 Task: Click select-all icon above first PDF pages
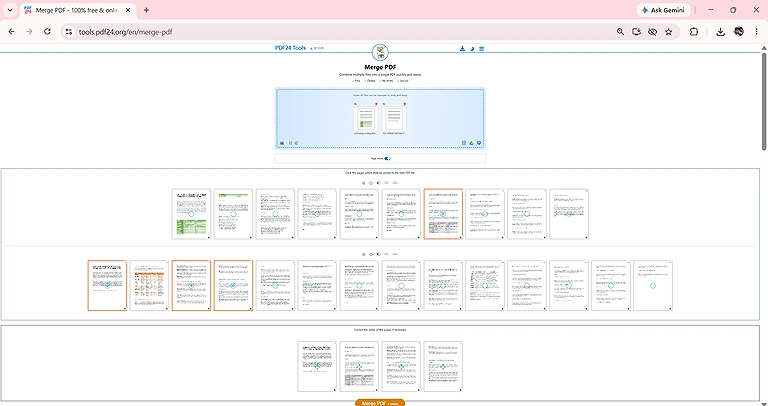click(363, 183)
